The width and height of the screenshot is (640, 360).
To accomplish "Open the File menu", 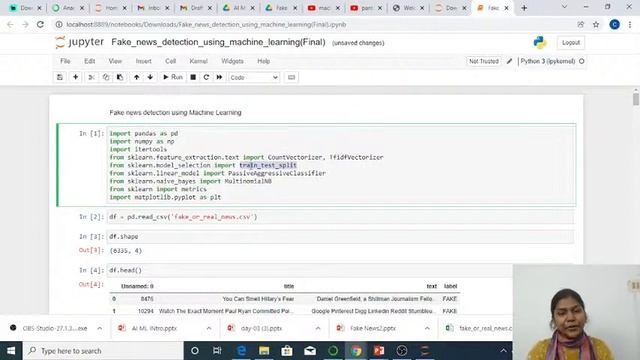I will tap(65, 61).
